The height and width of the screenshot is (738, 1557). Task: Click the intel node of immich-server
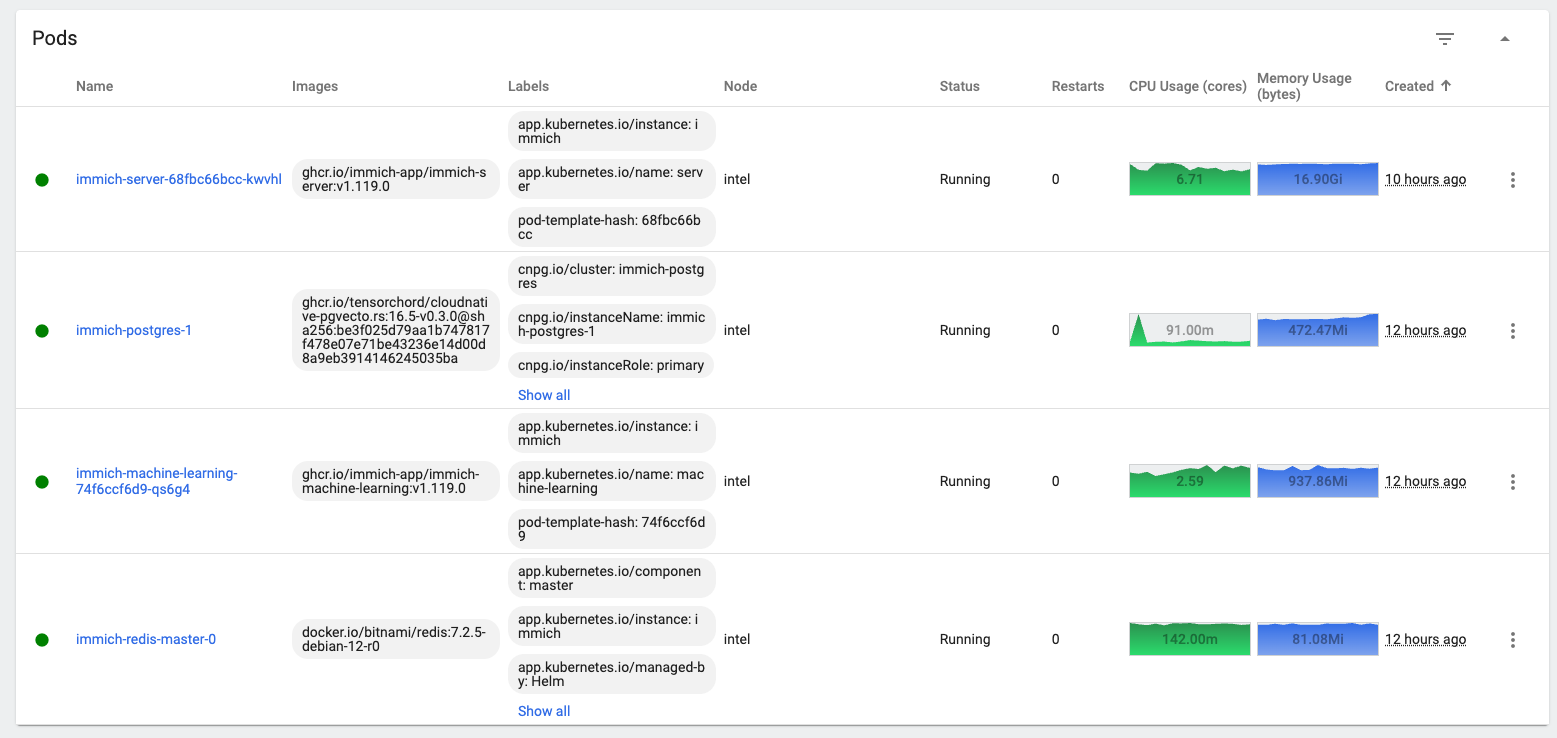[737, 180]
